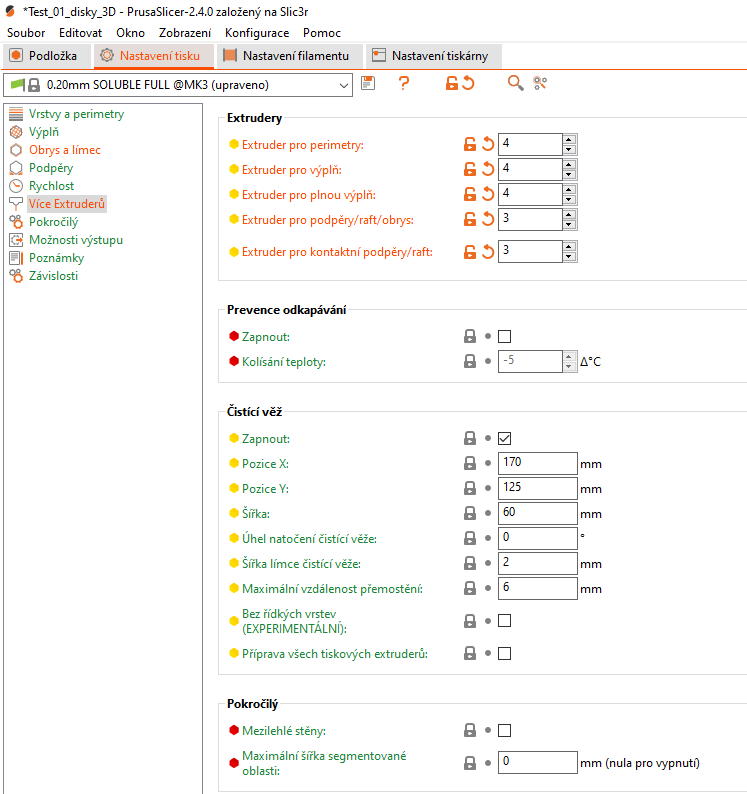Click Maximální šířka segmentované oblasti field

(537, 762)
